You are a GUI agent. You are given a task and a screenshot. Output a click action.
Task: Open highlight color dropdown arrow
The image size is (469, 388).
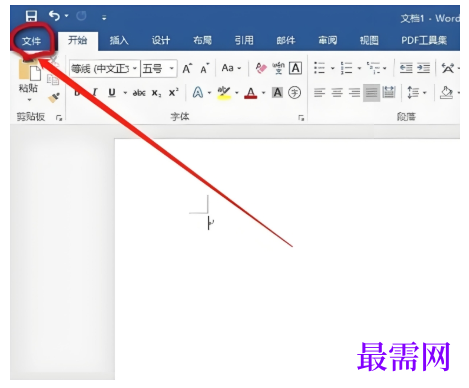pos(237,93)
